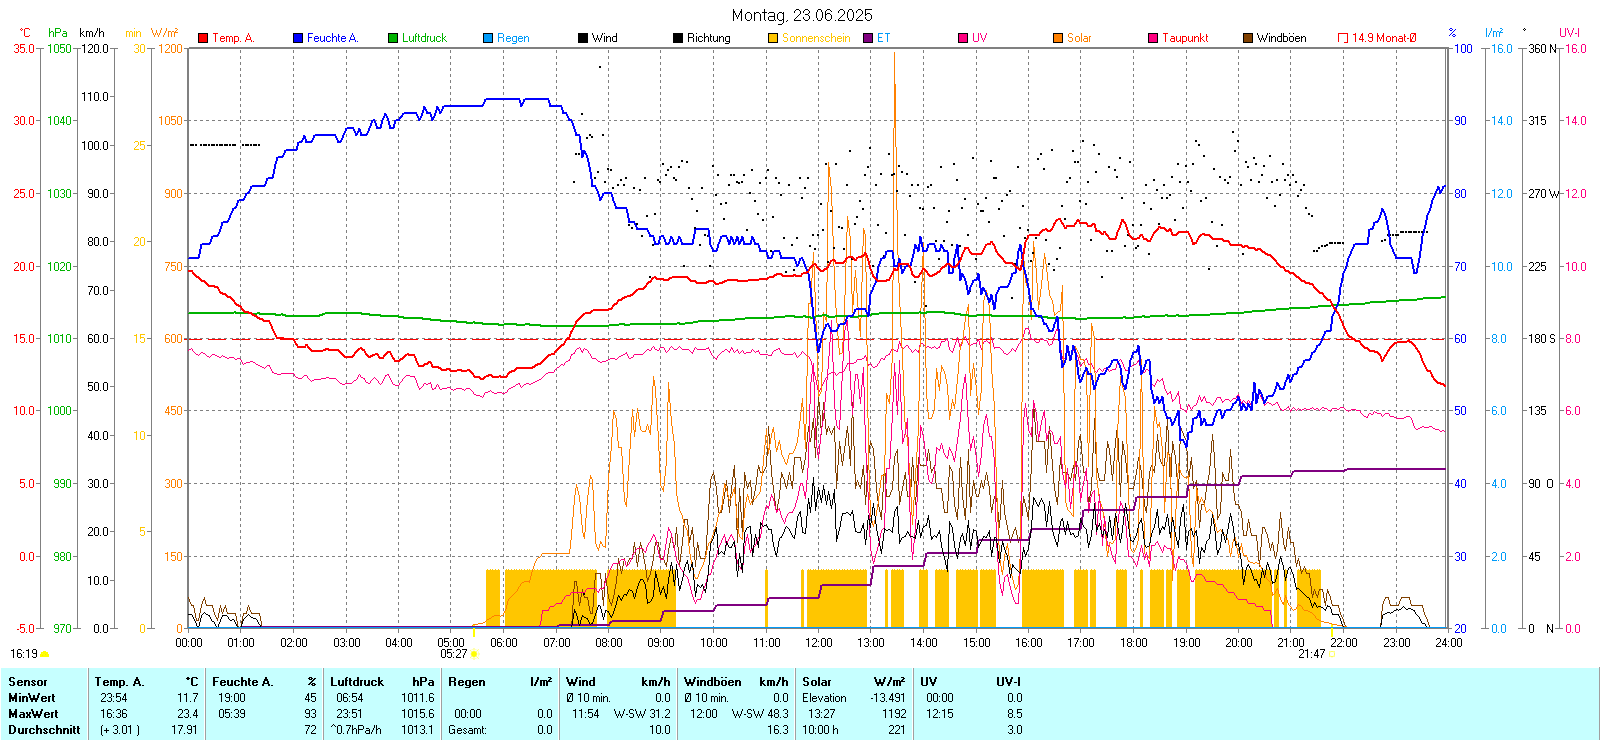Click the sunset marker at 21:47

(x=1332, y=654)
